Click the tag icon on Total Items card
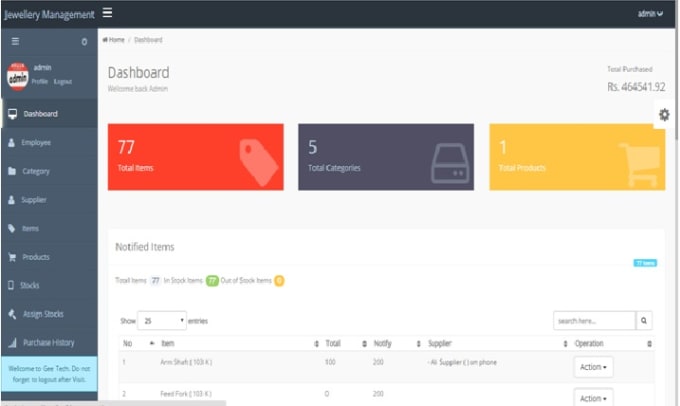Screen dimensions: 680x406 (258, 163)
